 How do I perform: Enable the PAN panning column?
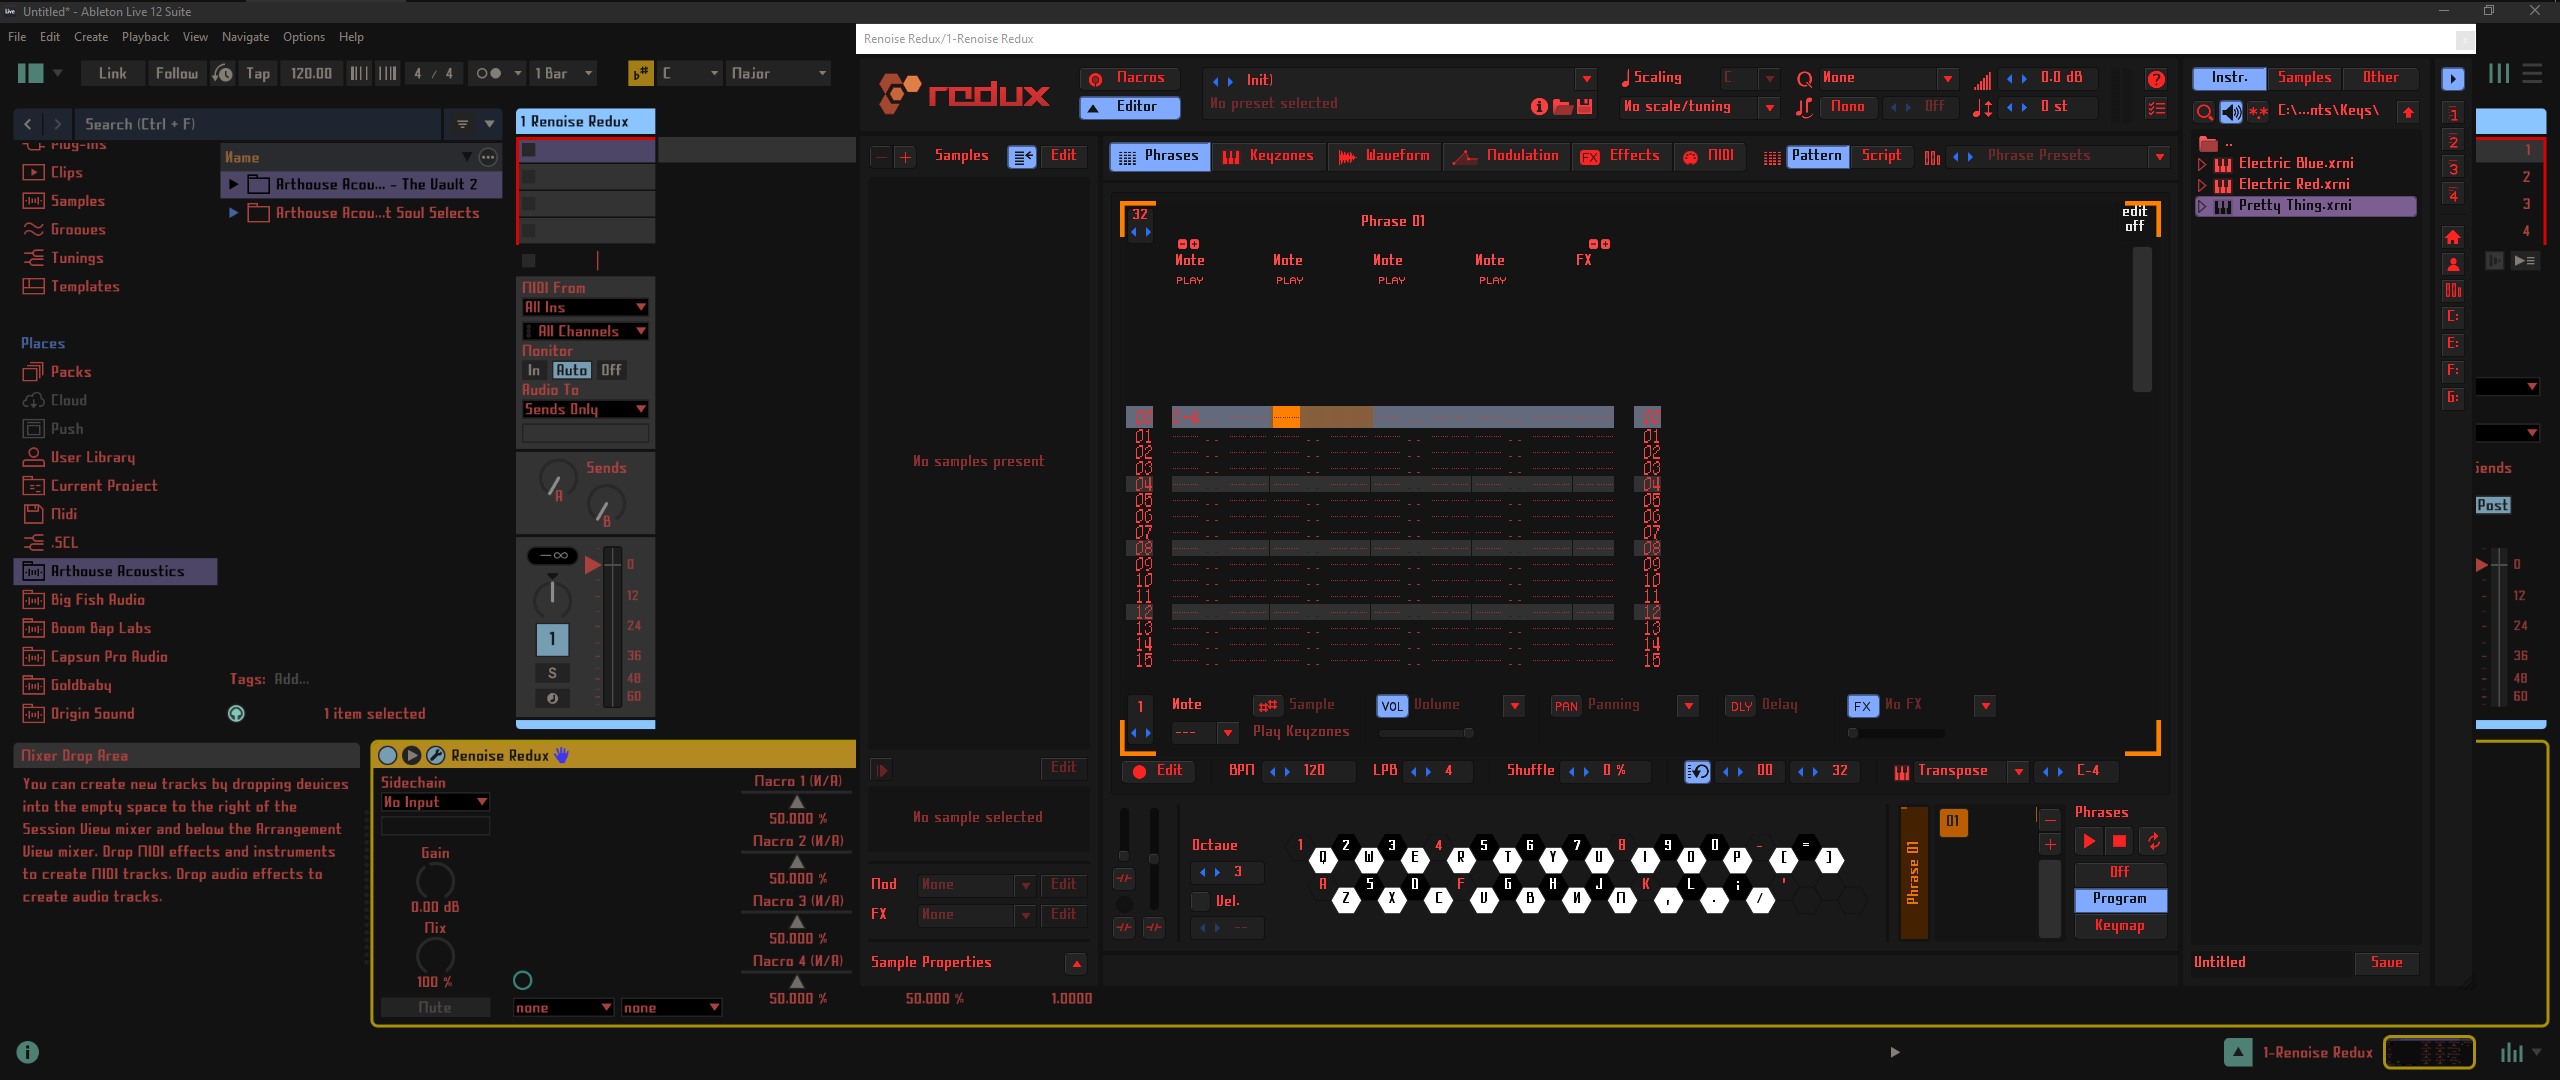[1565, 706]
